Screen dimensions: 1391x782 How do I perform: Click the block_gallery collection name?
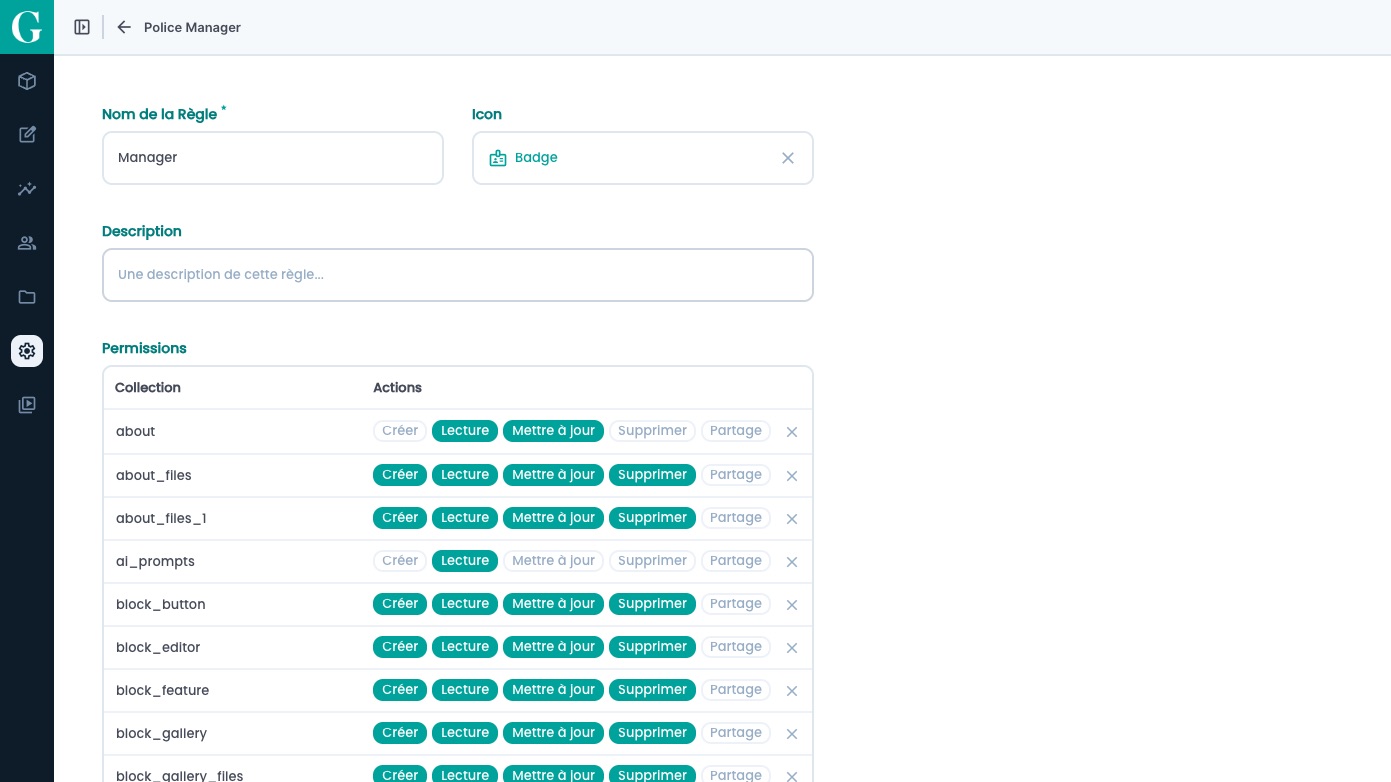click(x=161, y=734)
